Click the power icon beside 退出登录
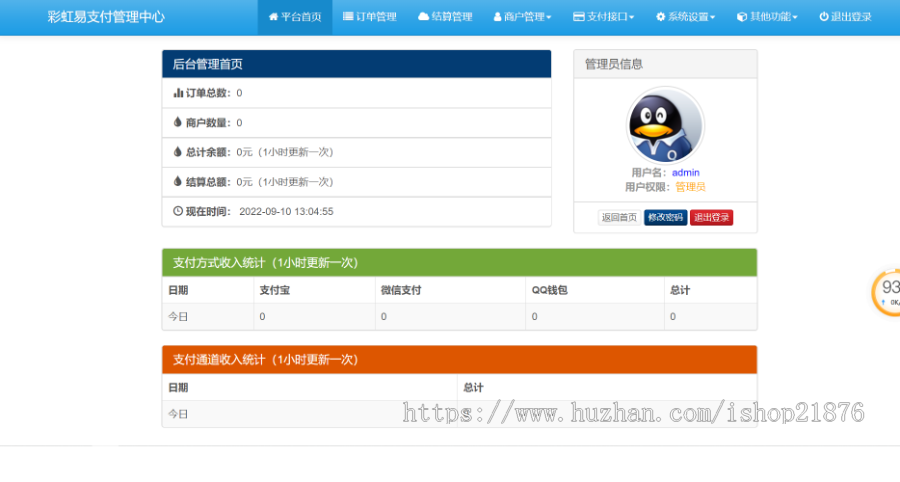This screenshot has height=482, width=900. [824, 17]
